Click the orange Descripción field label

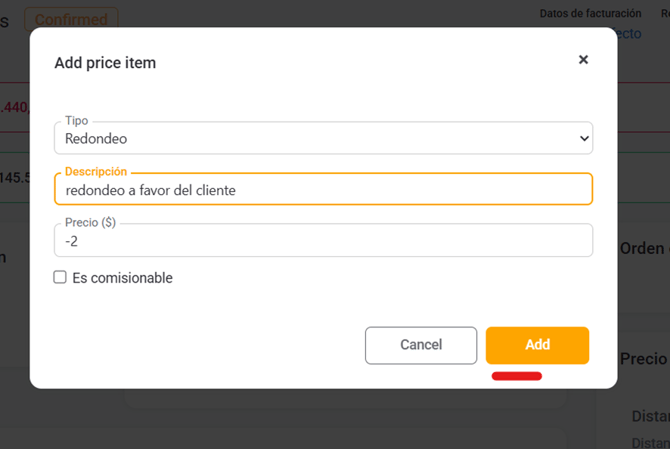click(96, 172)
